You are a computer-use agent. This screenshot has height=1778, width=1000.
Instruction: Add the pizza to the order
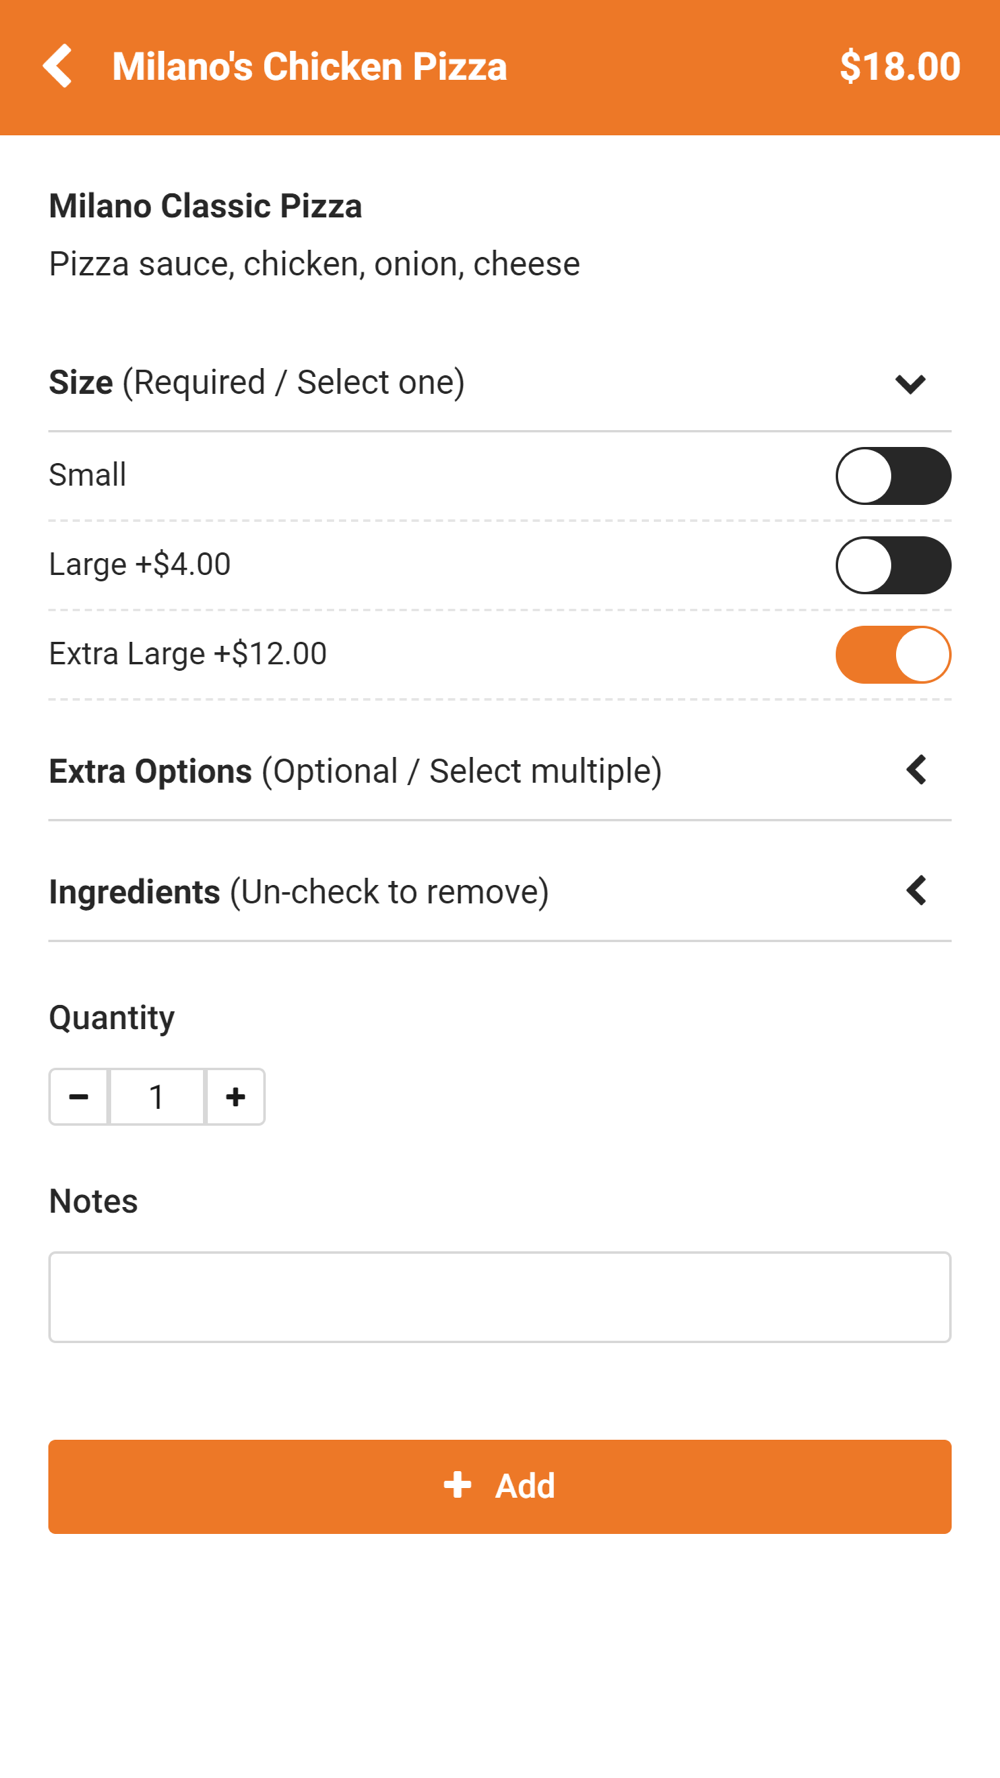[x=500, y=1486]
